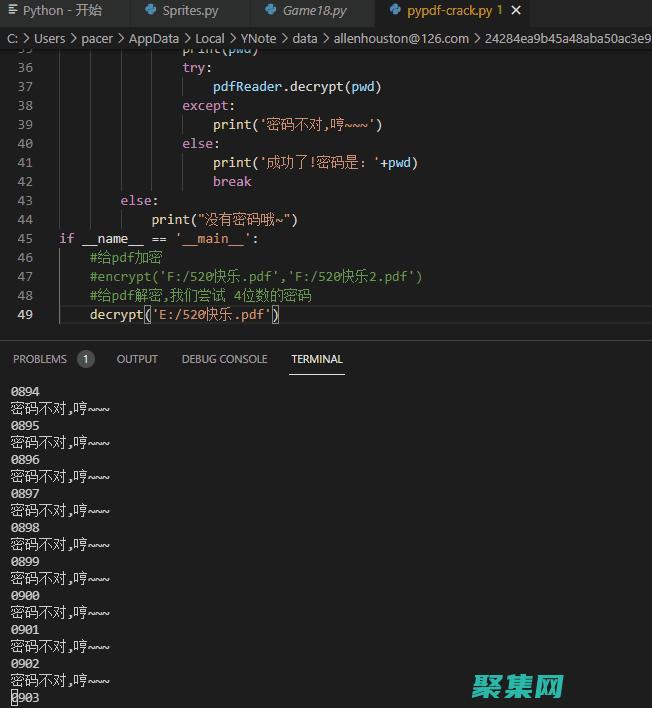Open the data breadcrumb folder
The image size is (652, 708).
[x=305, y=38]
